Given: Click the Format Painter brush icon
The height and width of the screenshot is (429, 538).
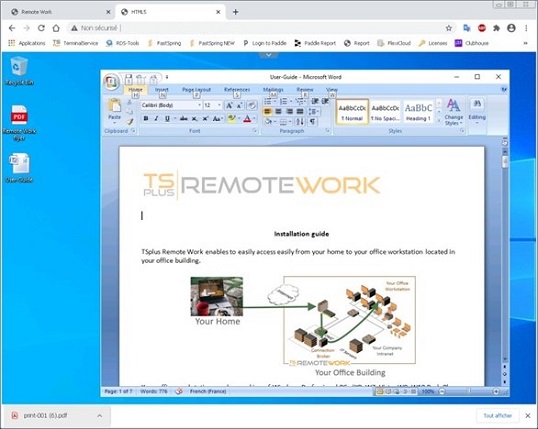Looking at the screenshot, I should pos(130,121).
